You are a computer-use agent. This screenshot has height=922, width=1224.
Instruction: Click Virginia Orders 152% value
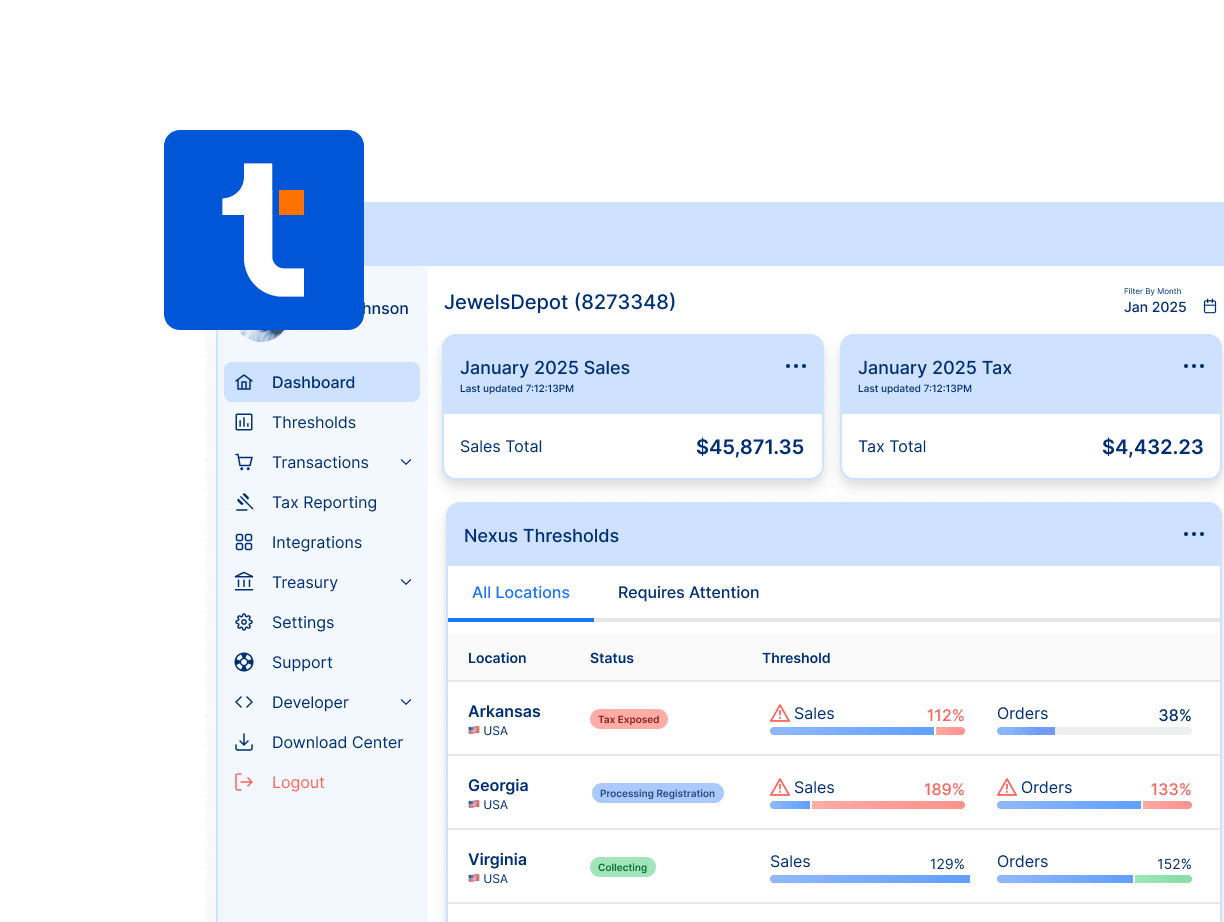click(x=1174, y=864)
